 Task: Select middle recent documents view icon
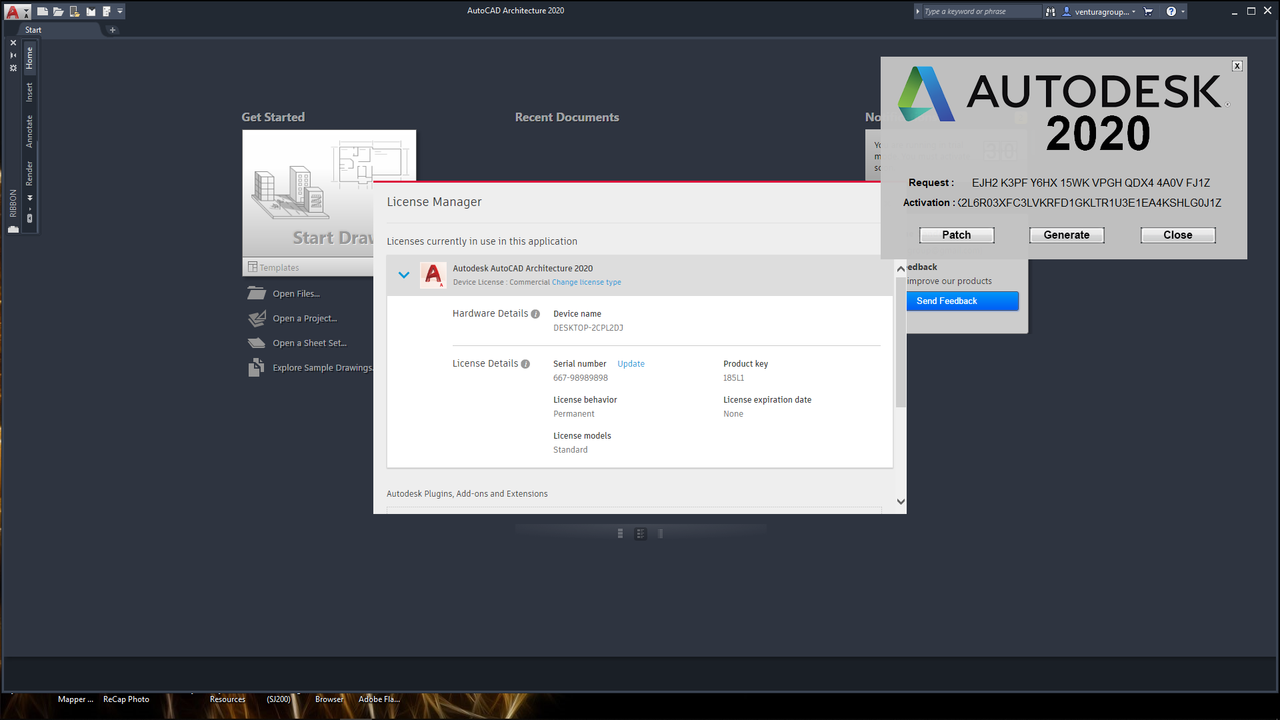click(x=641, y=534)
